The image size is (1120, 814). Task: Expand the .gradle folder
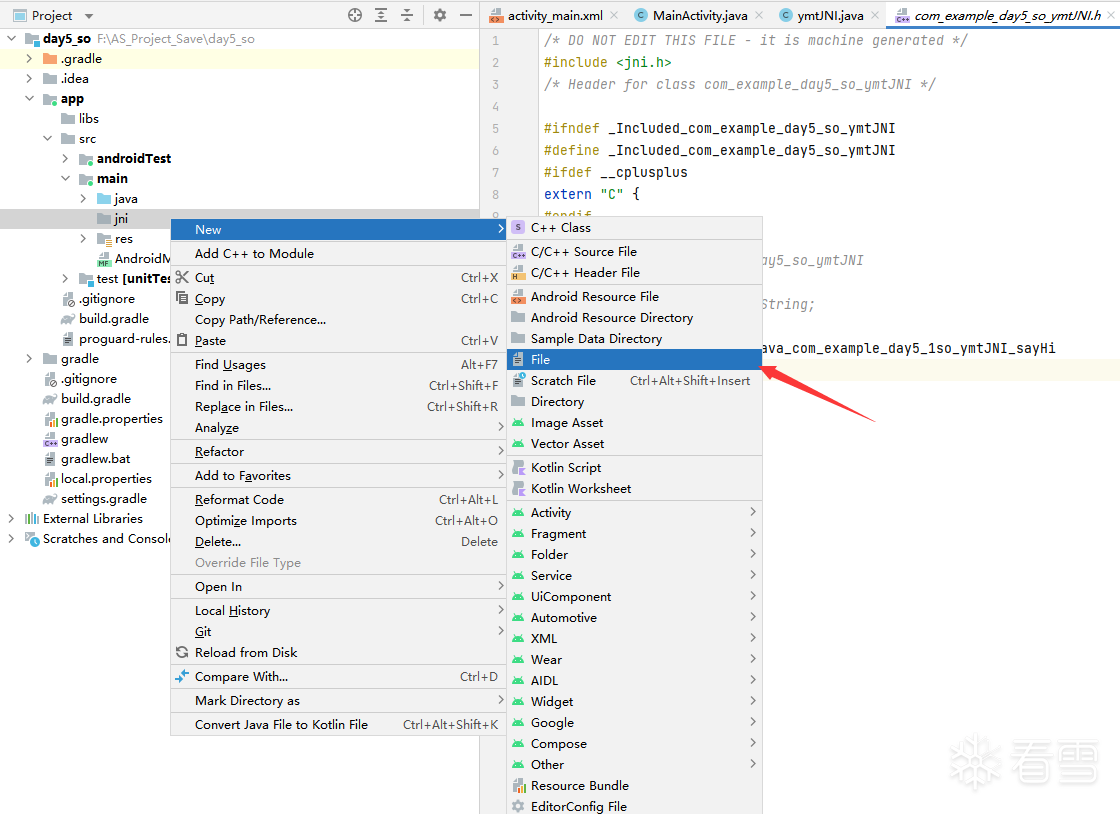click(x=29, y=59)
